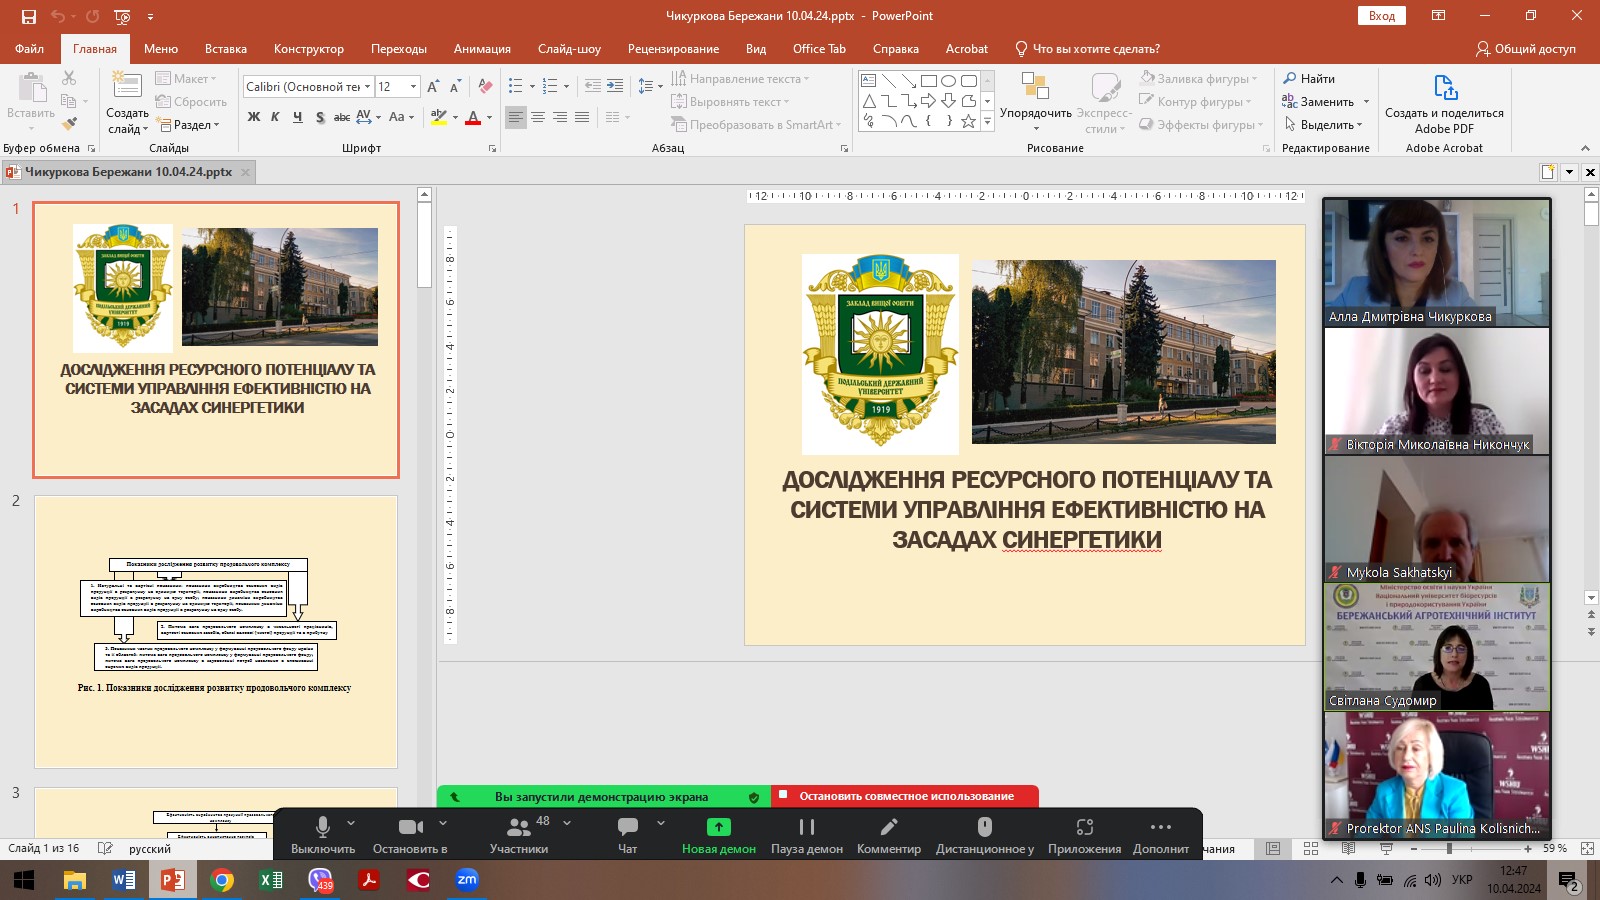Click the Bold formatting button
The width and height of the screenshot is (1600, 900).
click(254, 117)
